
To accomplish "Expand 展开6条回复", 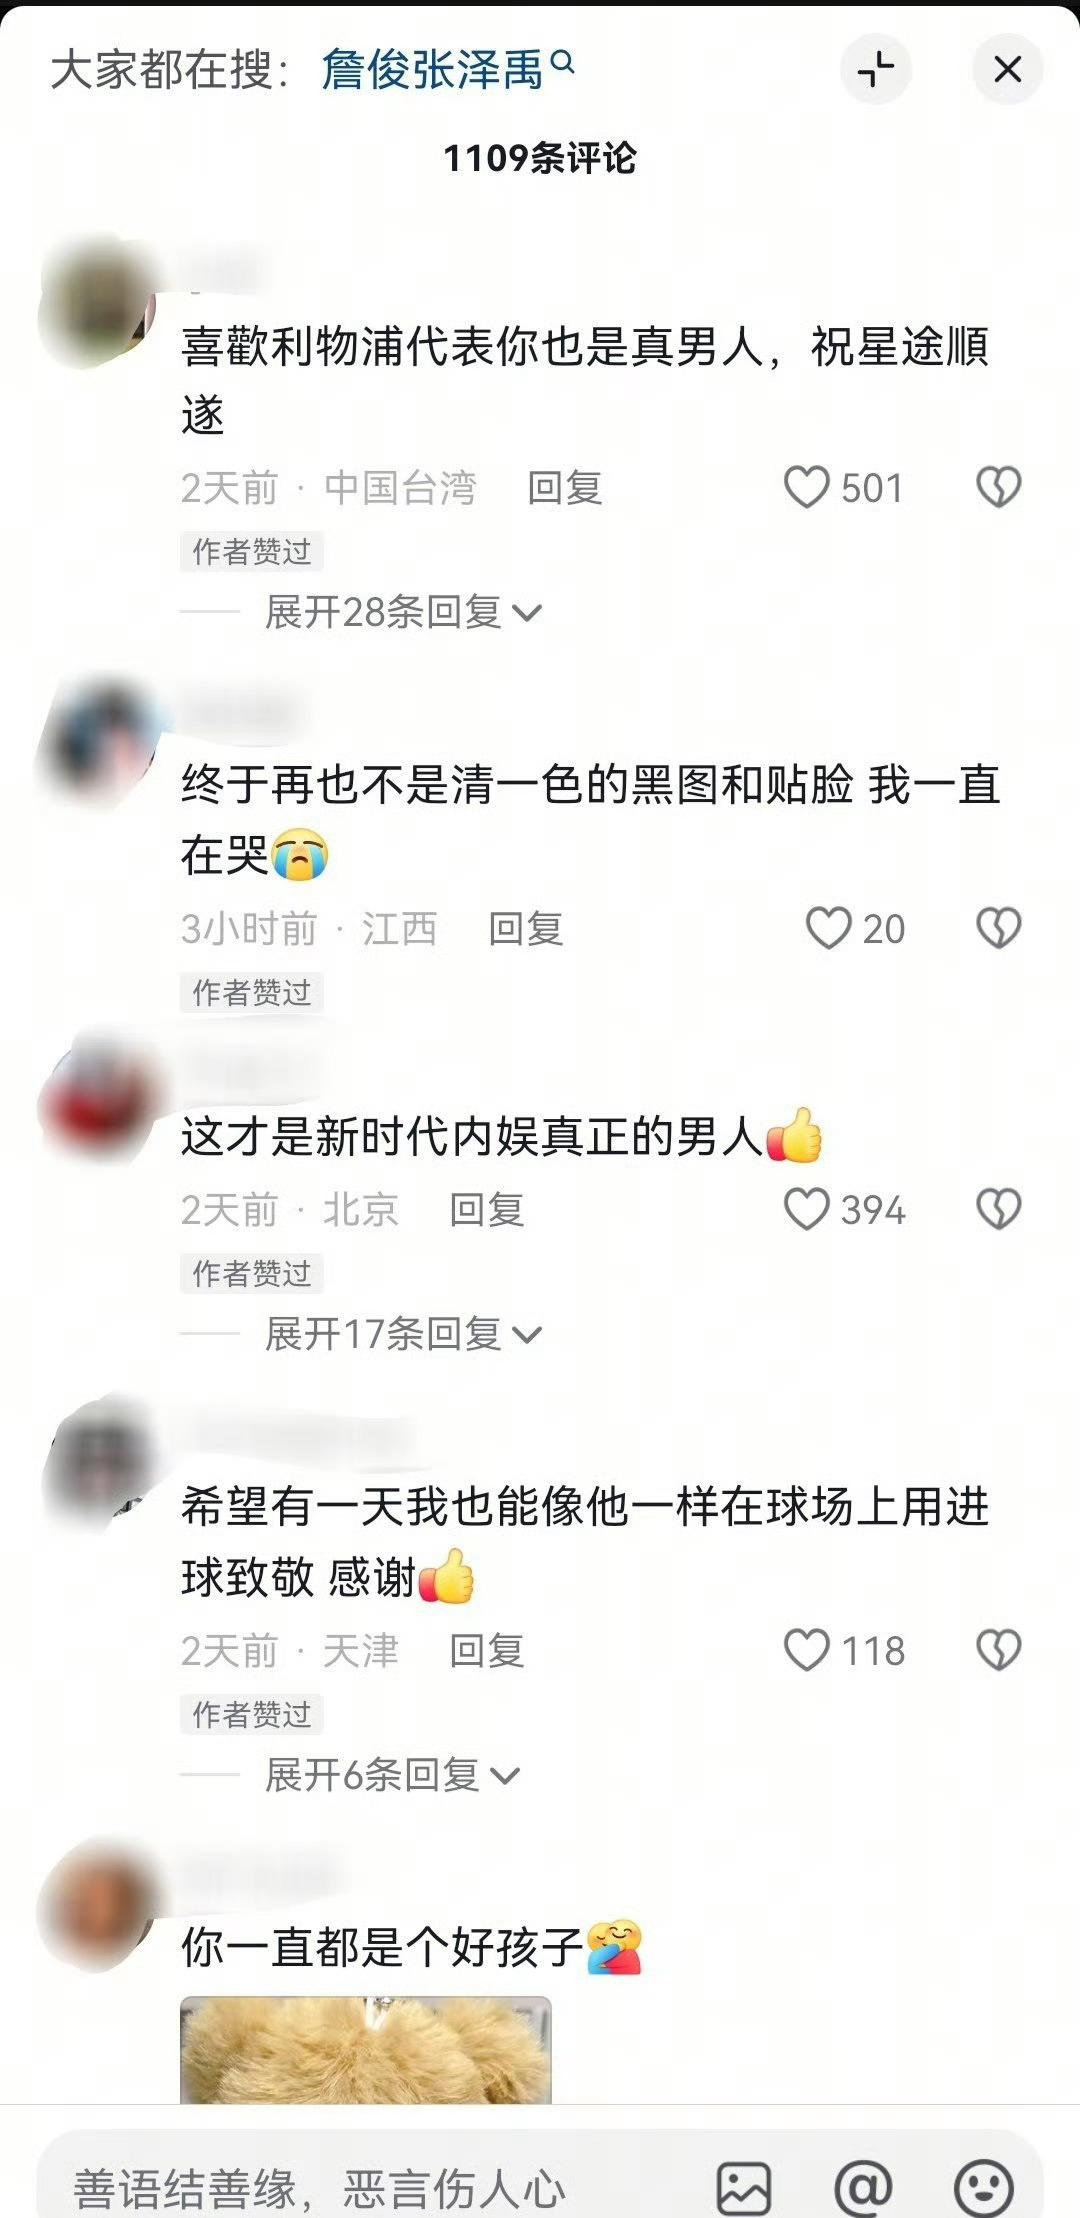I will click(392, 1774).
